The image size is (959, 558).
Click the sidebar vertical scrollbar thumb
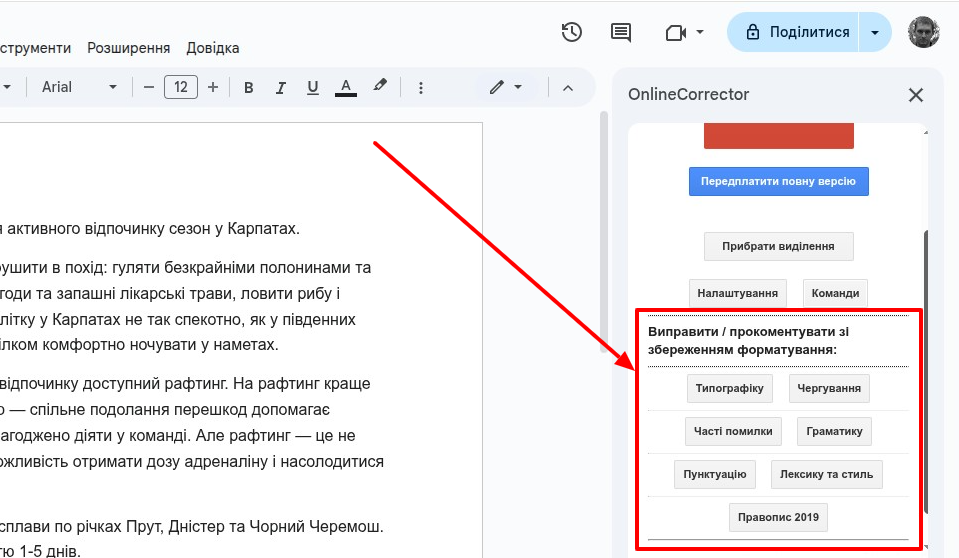pyautogui.click(x=926, y=371)
